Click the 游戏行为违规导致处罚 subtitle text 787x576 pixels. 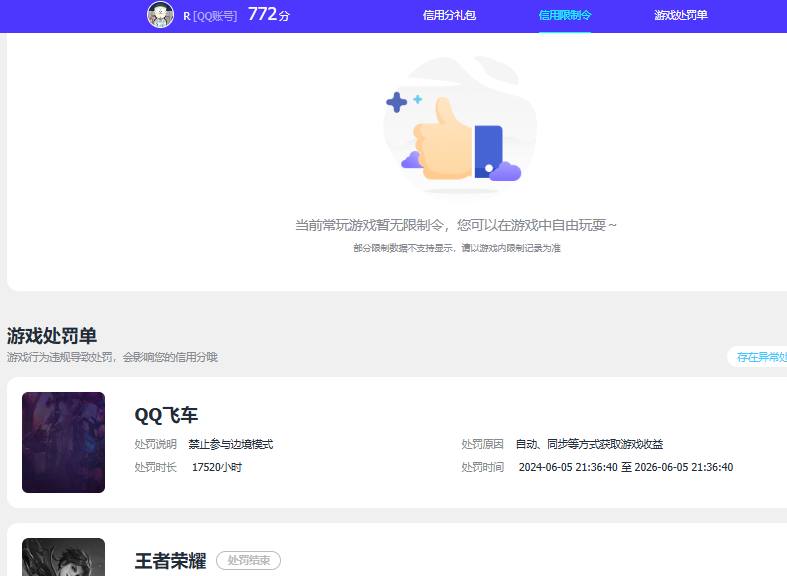(112, 357)
